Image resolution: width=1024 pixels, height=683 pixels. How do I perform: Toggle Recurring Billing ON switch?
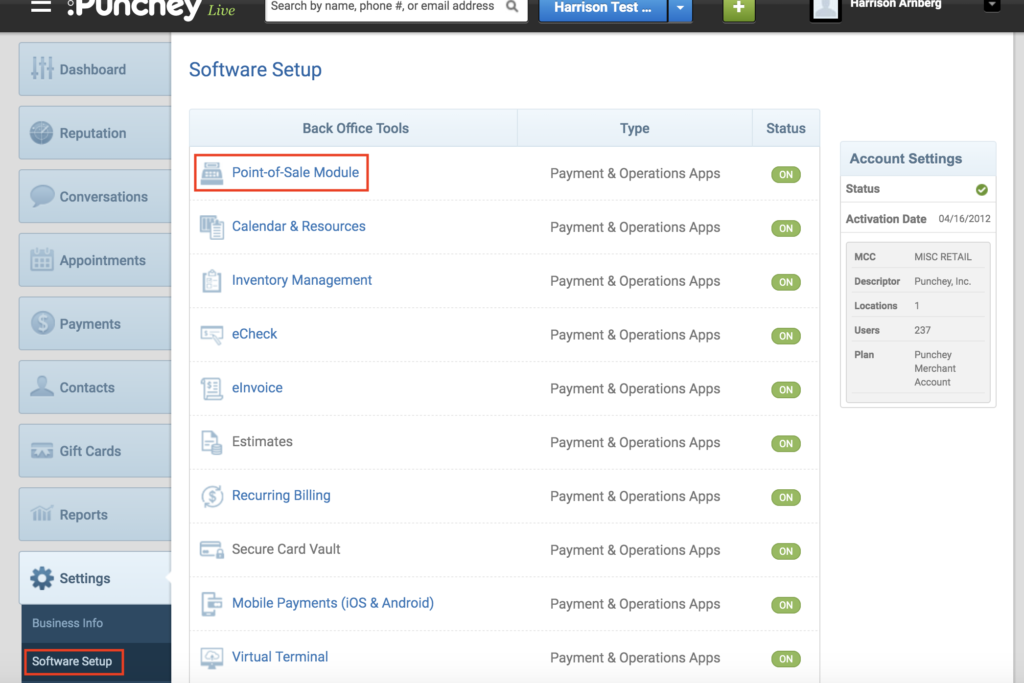coord(786,498)
